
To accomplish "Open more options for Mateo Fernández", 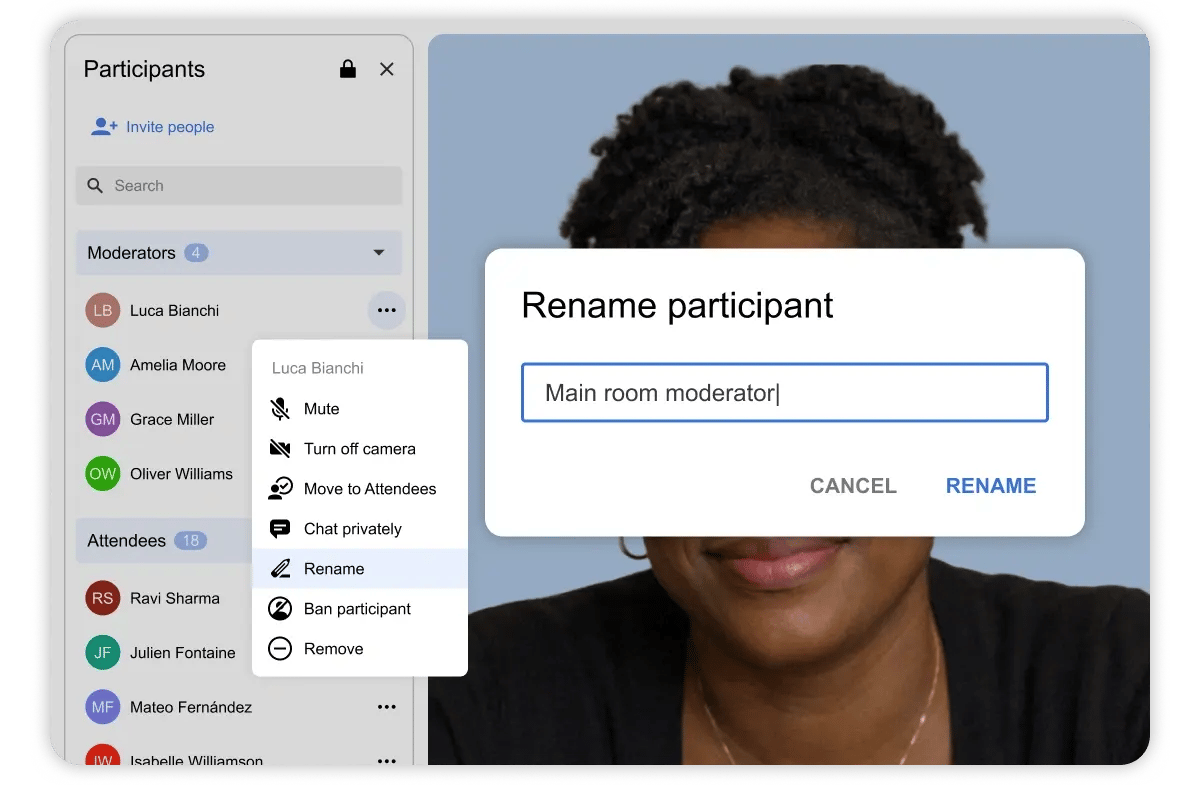I will (x=387, y=707).
